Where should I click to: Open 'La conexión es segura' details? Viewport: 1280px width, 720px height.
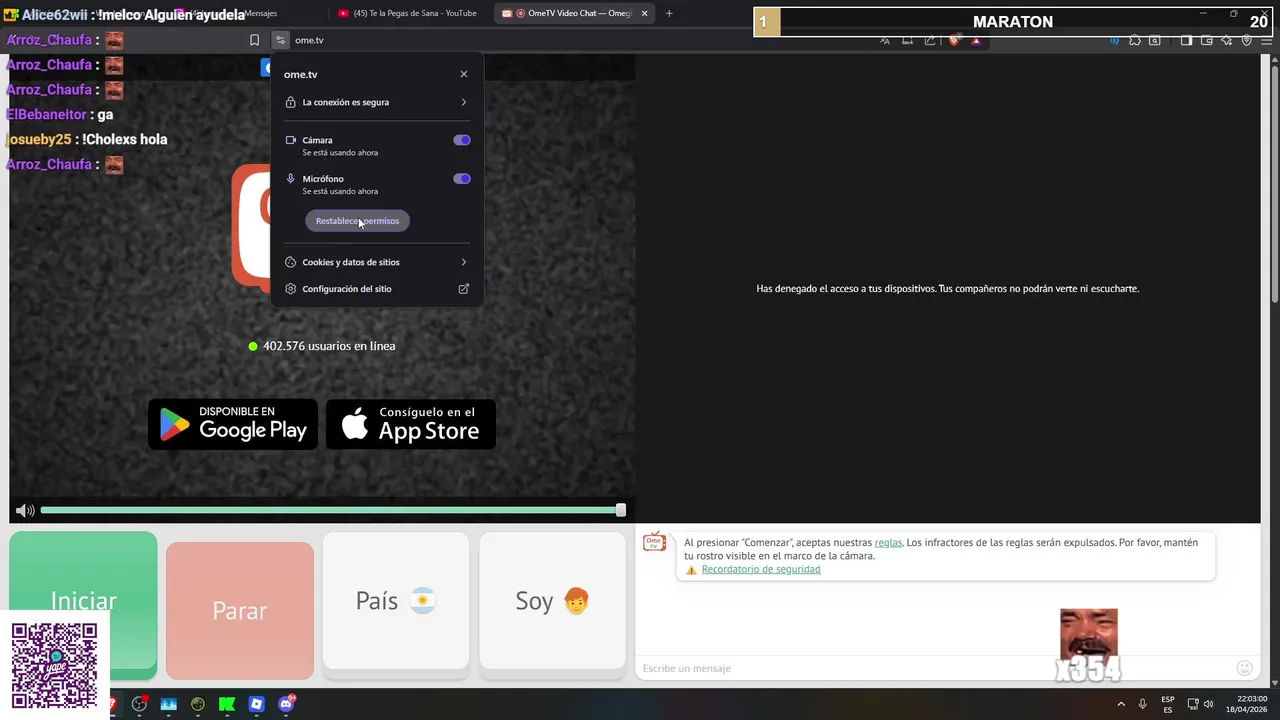377,102
